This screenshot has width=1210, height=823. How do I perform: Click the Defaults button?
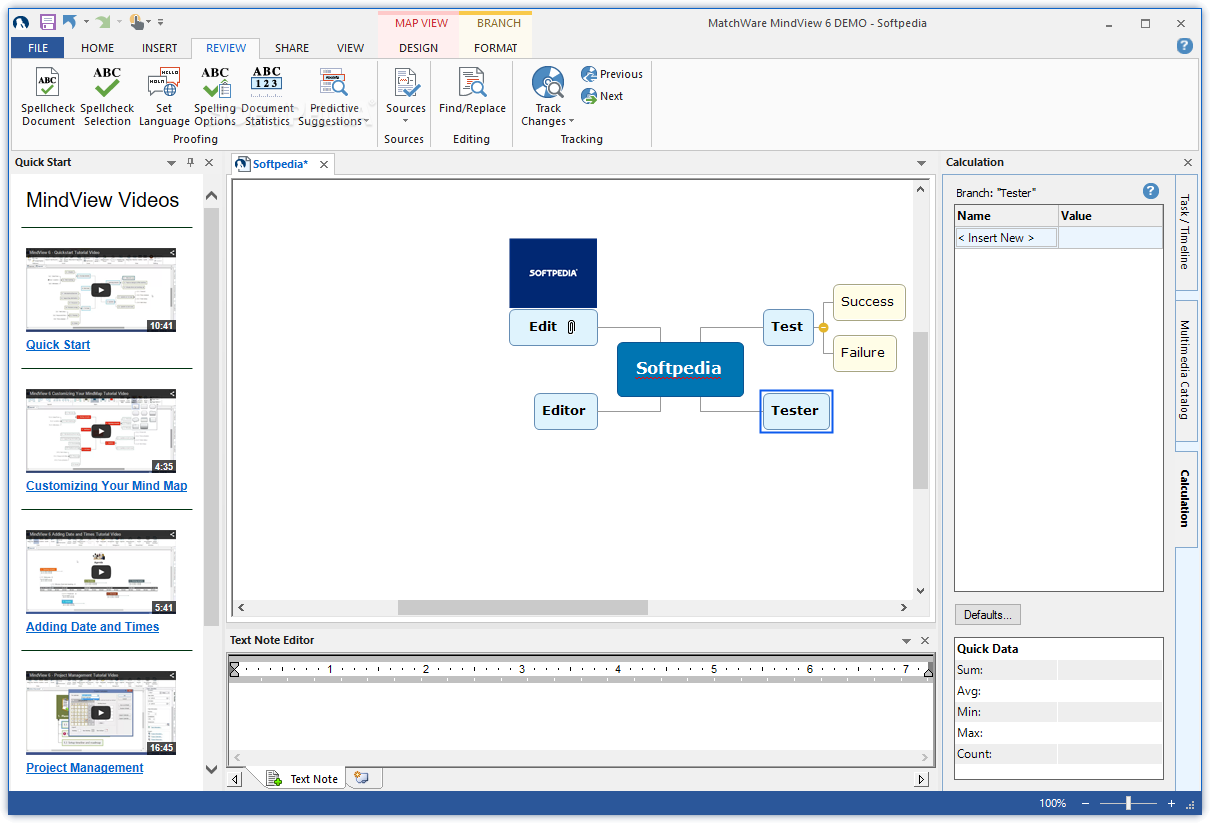(x=988, y=614)
